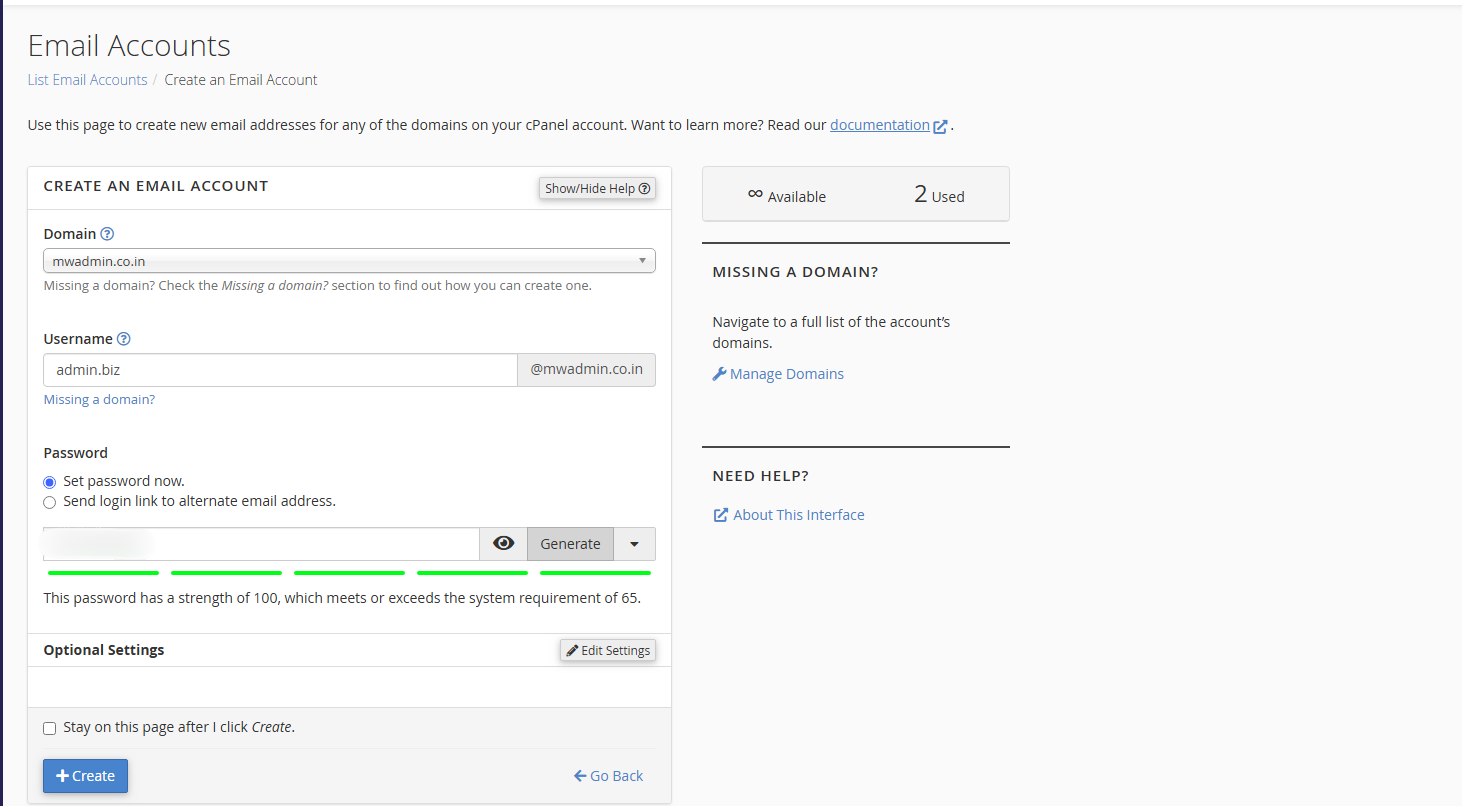Image resolution: width=1462 pixels, height=806 pixels.
Task: Click the Optional Settings heading
Action: pos(104,650)
